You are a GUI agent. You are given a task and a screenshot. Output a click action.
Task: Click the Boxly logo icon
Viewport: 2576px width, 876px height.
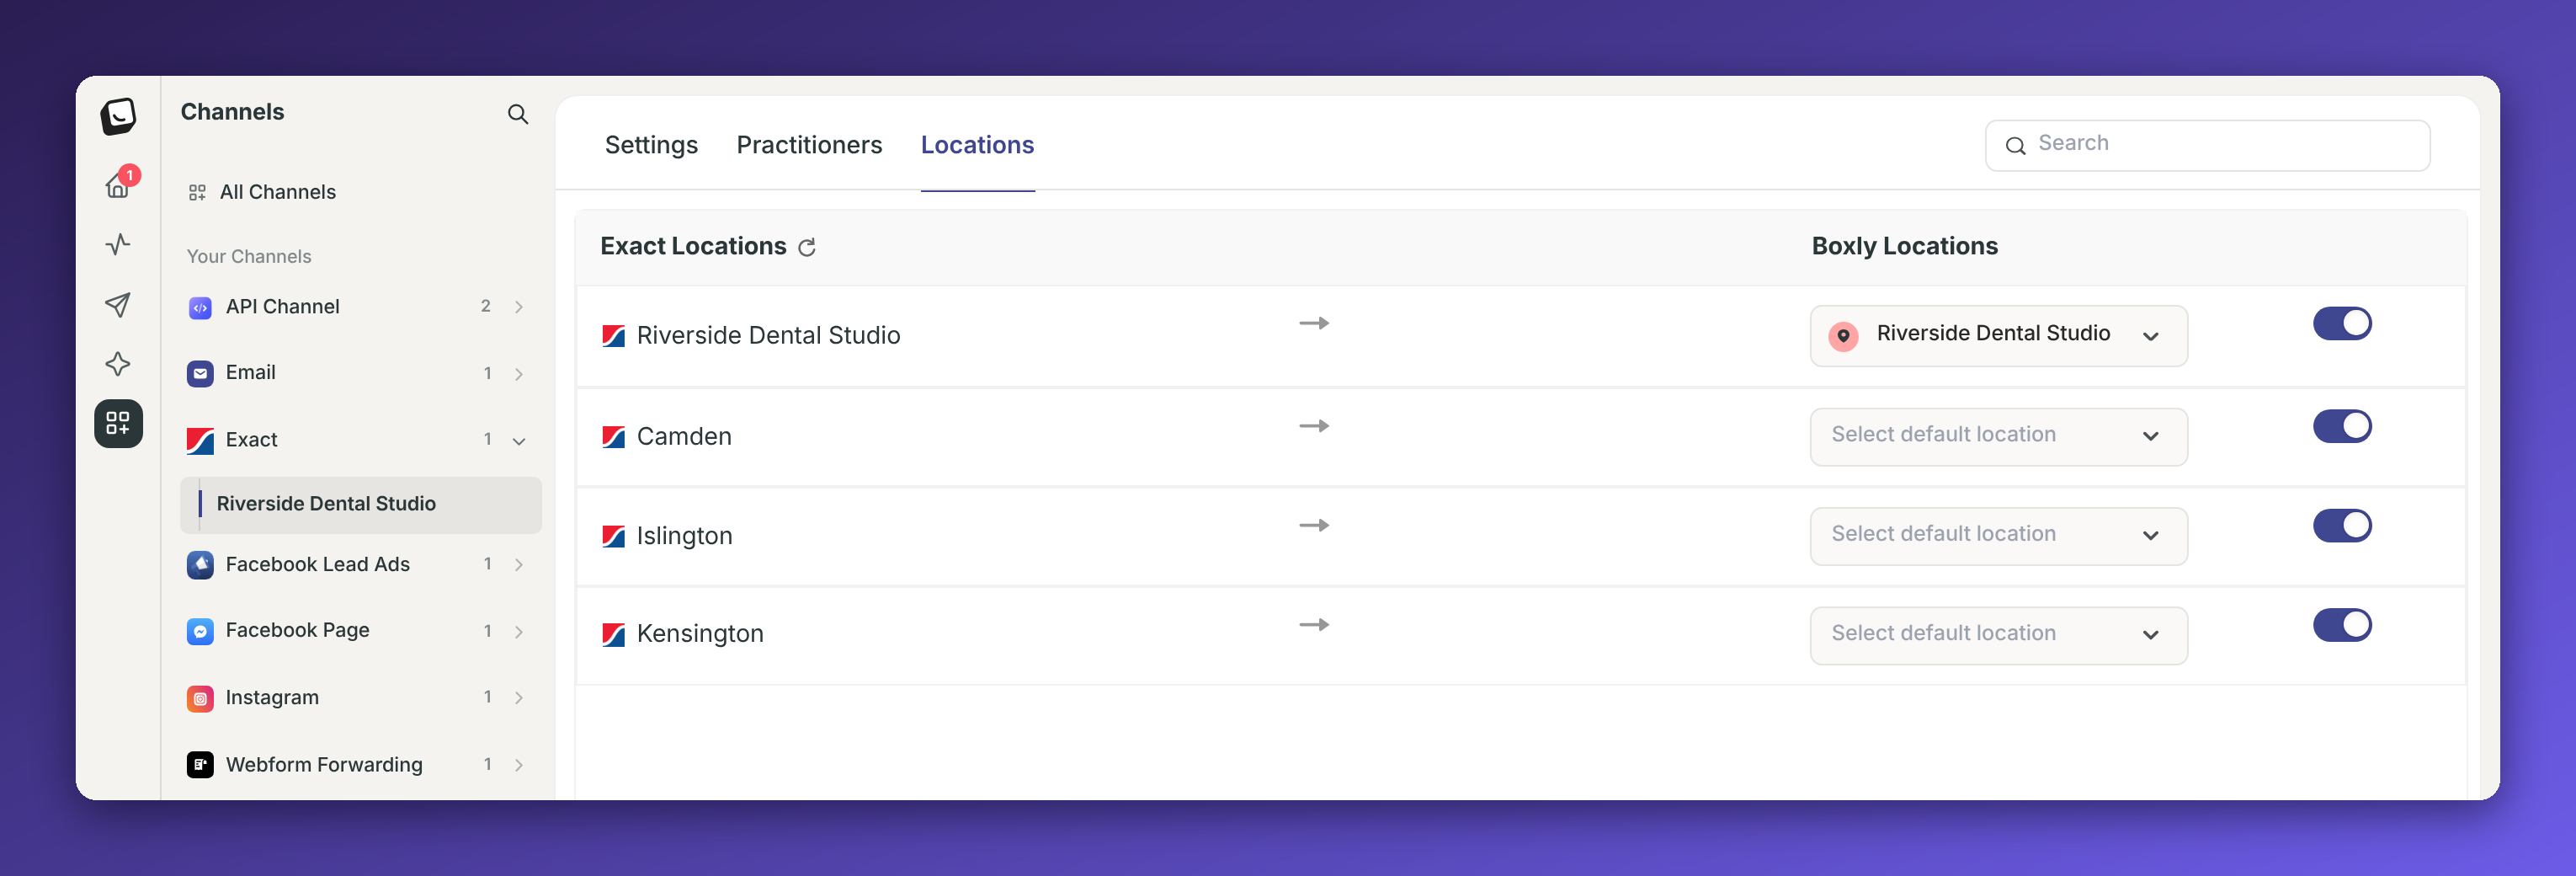point(118,116)
